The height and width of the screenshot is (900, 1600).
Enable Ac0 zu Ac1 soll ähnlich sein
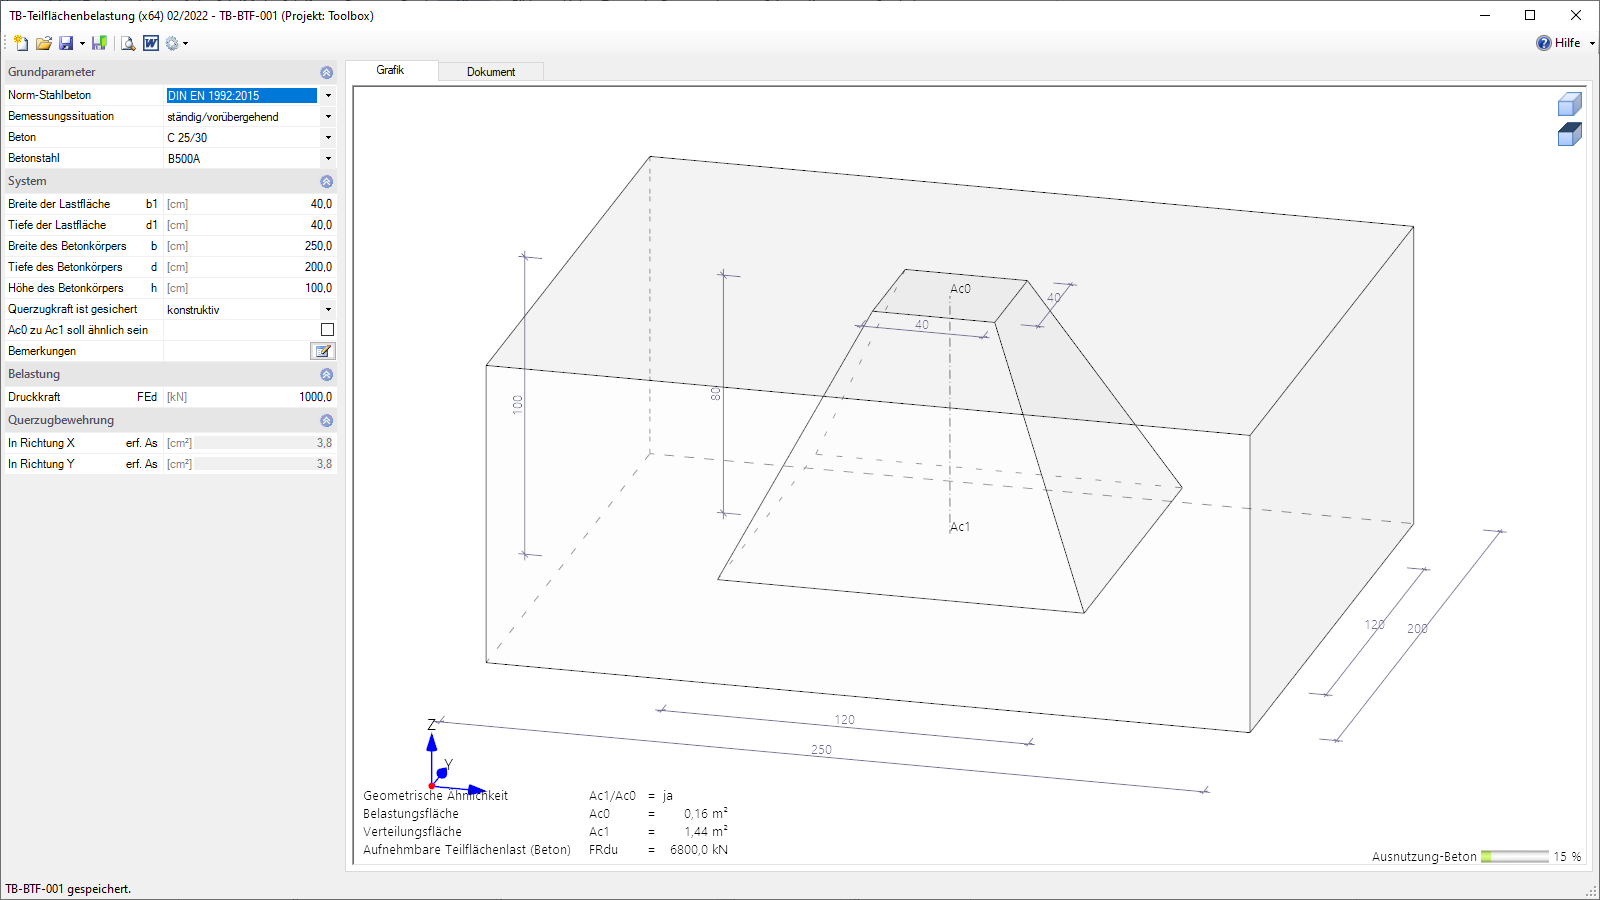click(x=327, y=330)
